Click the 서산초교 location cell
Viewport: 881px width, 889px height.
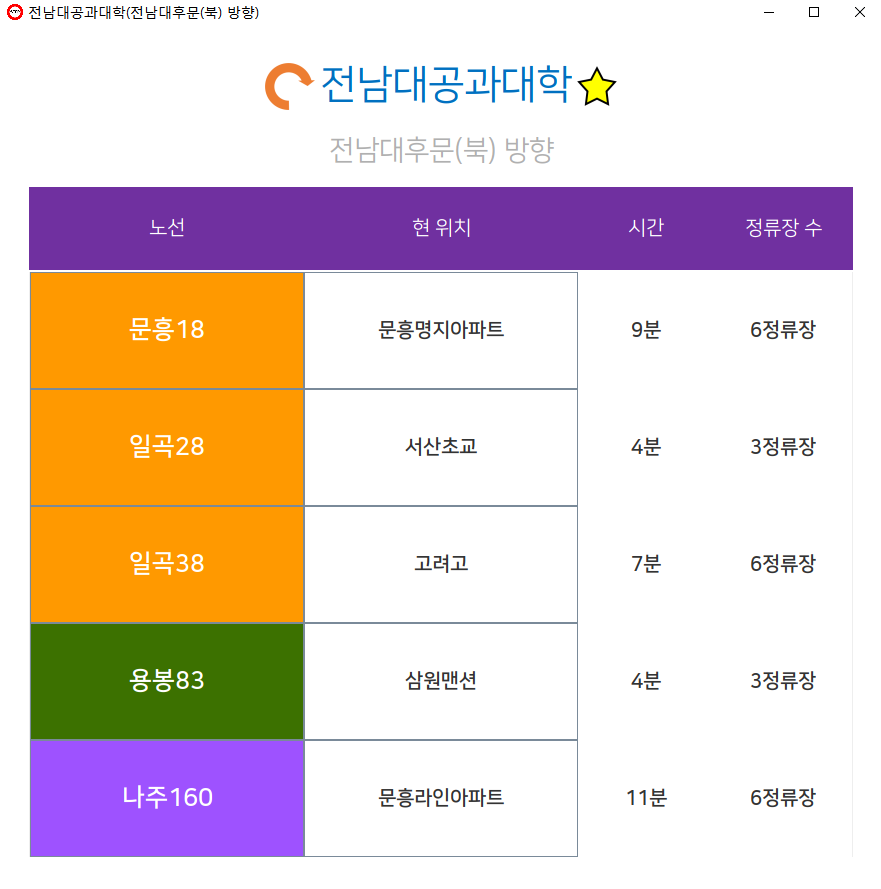(441, 447)
